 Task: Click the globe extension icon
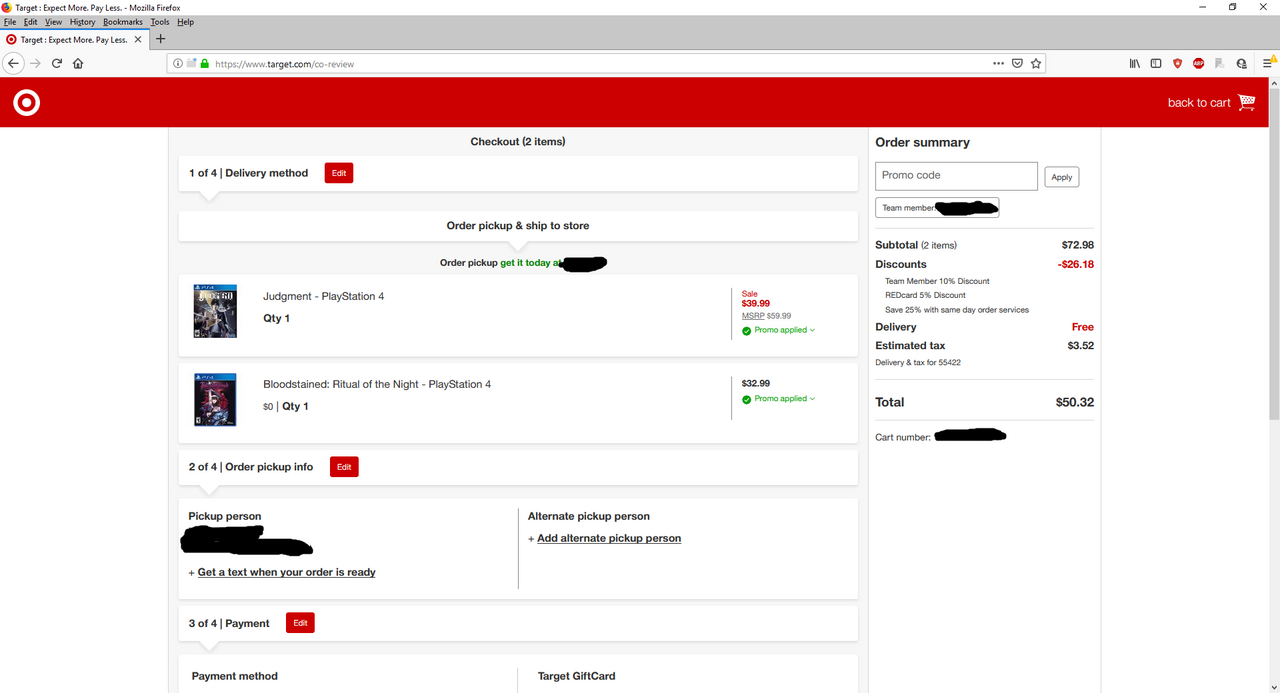1241,63
